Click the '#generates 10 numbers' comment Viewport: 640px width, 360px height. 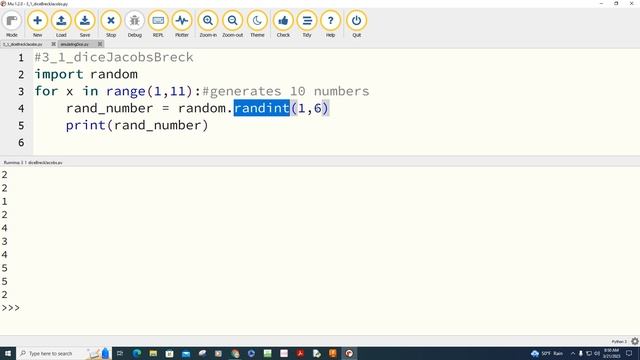coord(286,91)
